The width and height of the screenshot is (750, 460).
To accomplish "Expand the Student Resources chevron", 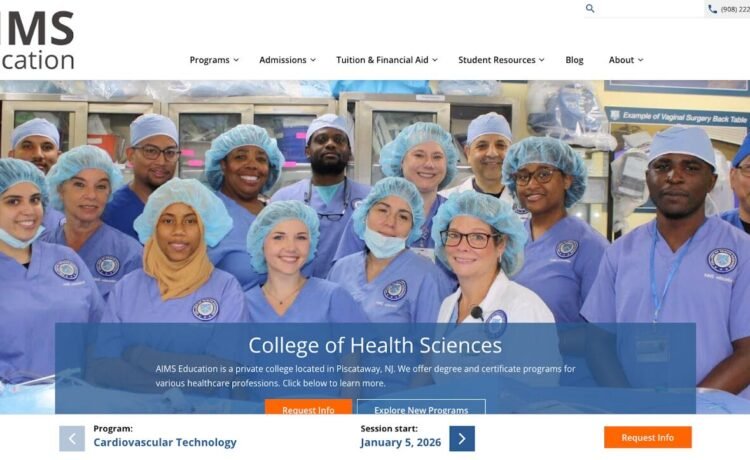I will click(x=541, y=60).
